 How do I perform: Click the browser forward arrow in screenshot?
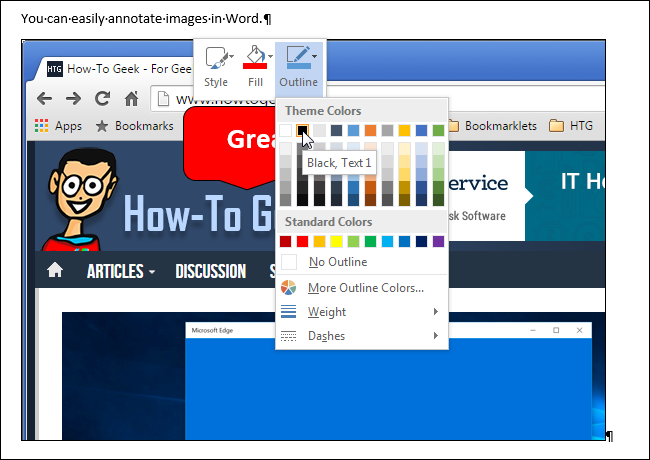[x=73, y=99]
